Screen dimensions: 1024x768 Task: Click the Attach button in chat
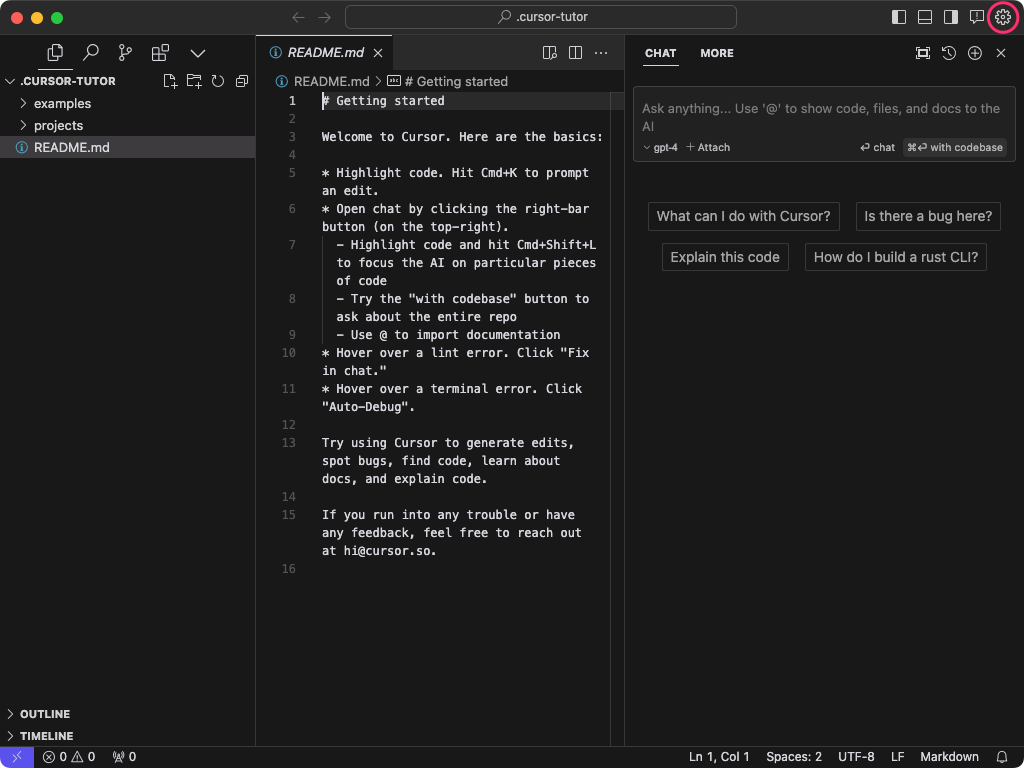[708, 148]
